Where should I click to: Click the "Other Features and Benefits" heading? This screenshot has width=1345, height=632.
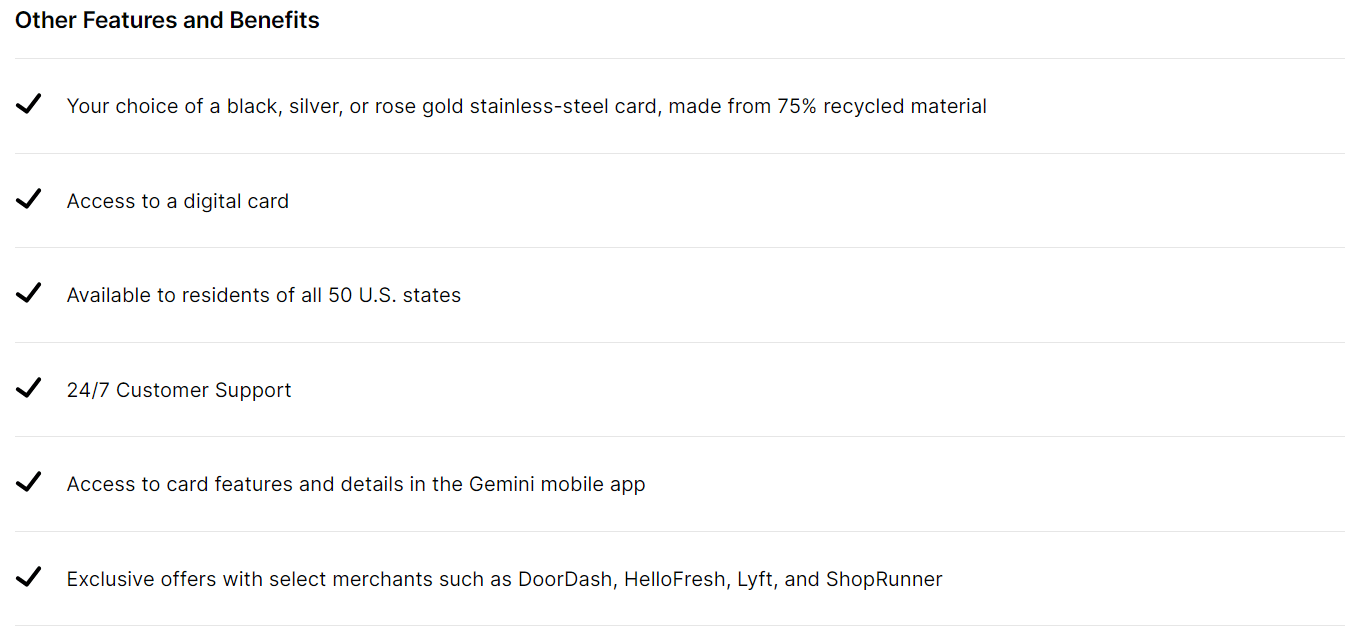pyautogui.click(x=167, y=21)
